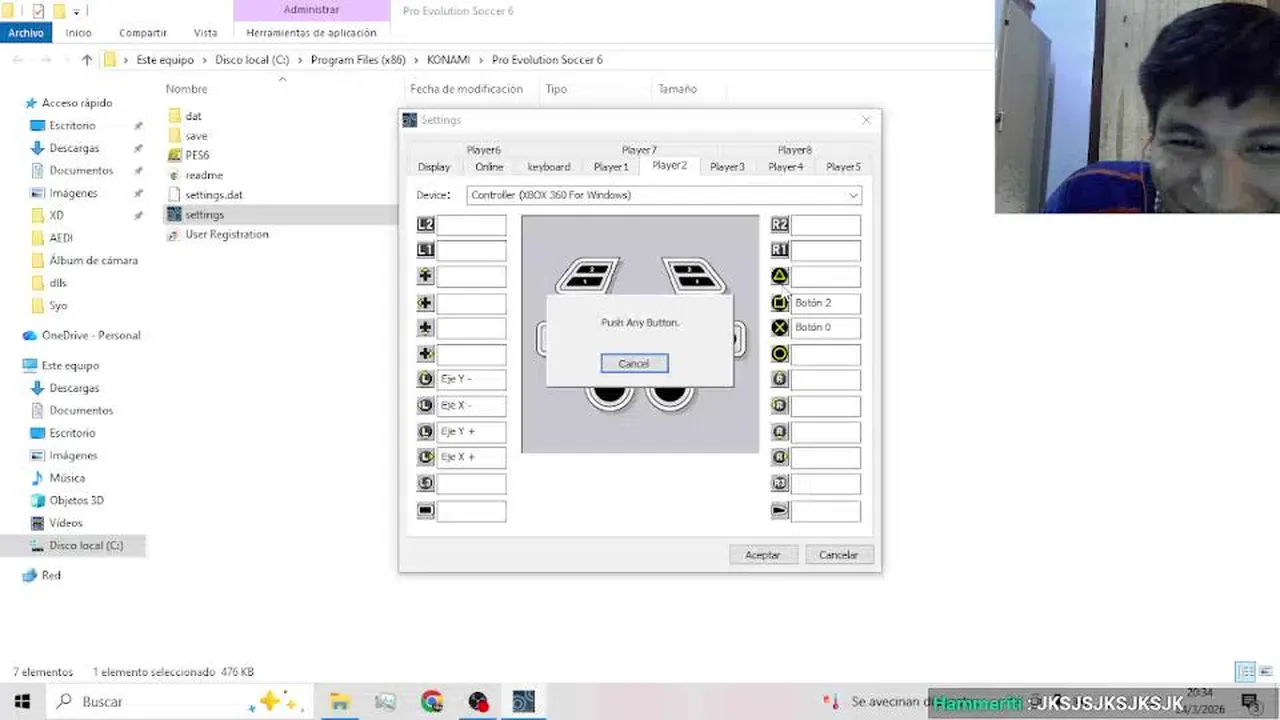Sort by the Fecha de modificación column
Viewport: 1280px width, 720px height.
(x=466, y=89)
